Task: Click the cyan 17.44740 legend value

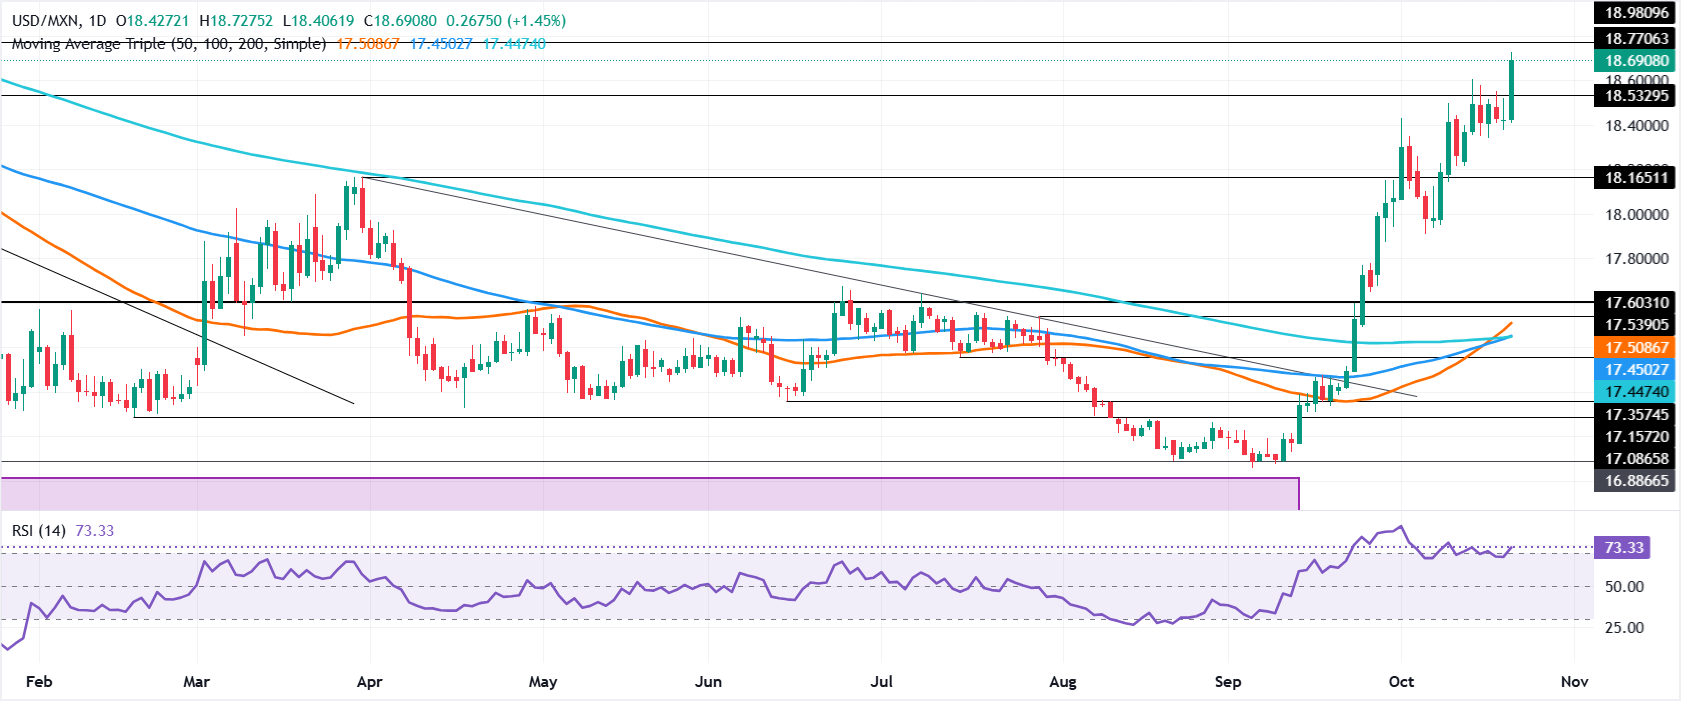Action: coord(514,44)
